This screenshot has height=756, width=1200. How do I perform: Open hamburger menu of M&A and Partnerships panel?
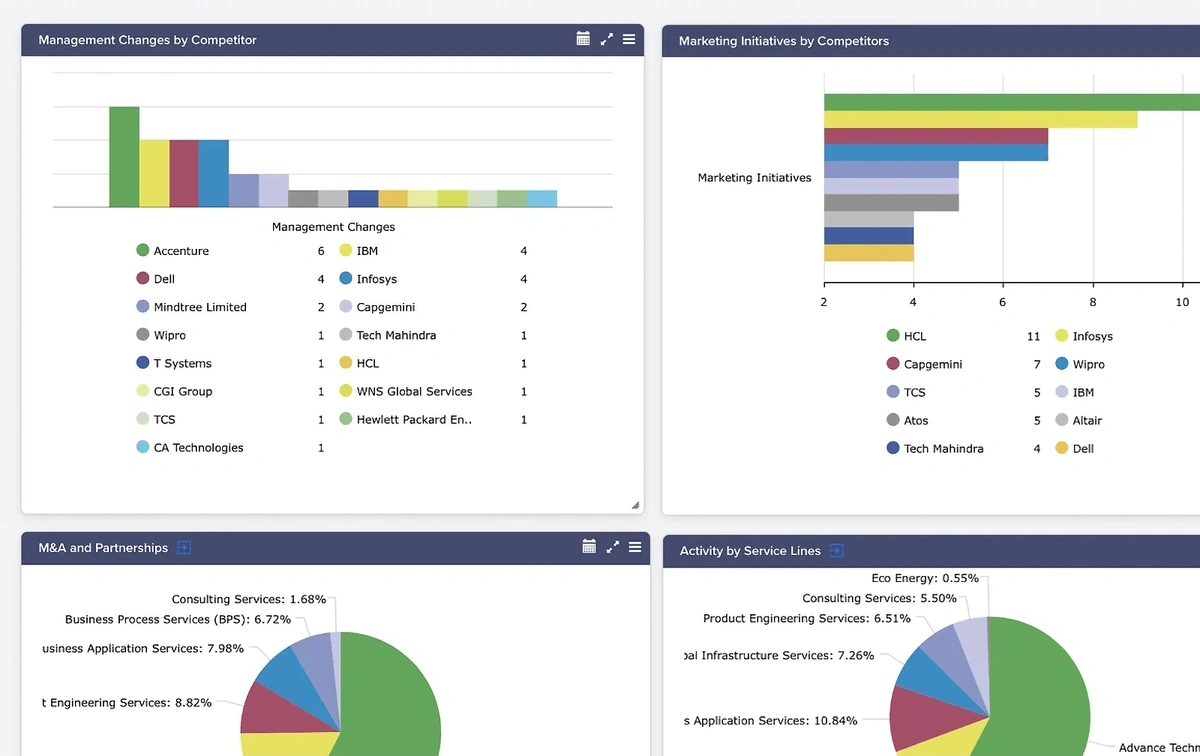coord(635,547)
